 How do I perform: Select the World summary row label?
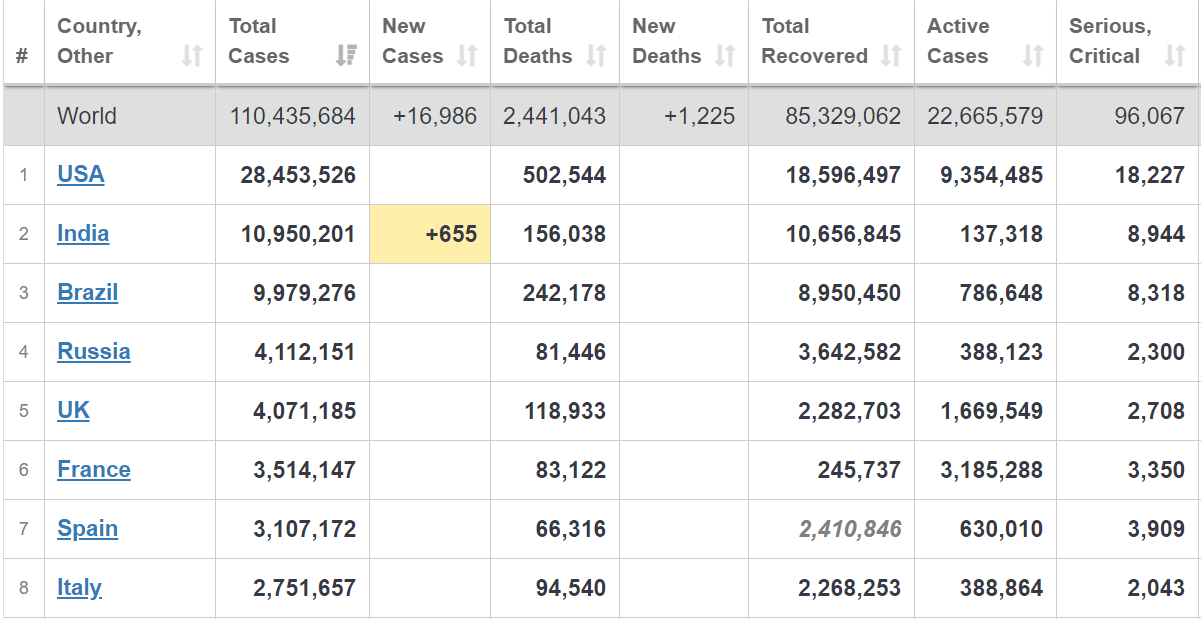(x=87, y=116)
